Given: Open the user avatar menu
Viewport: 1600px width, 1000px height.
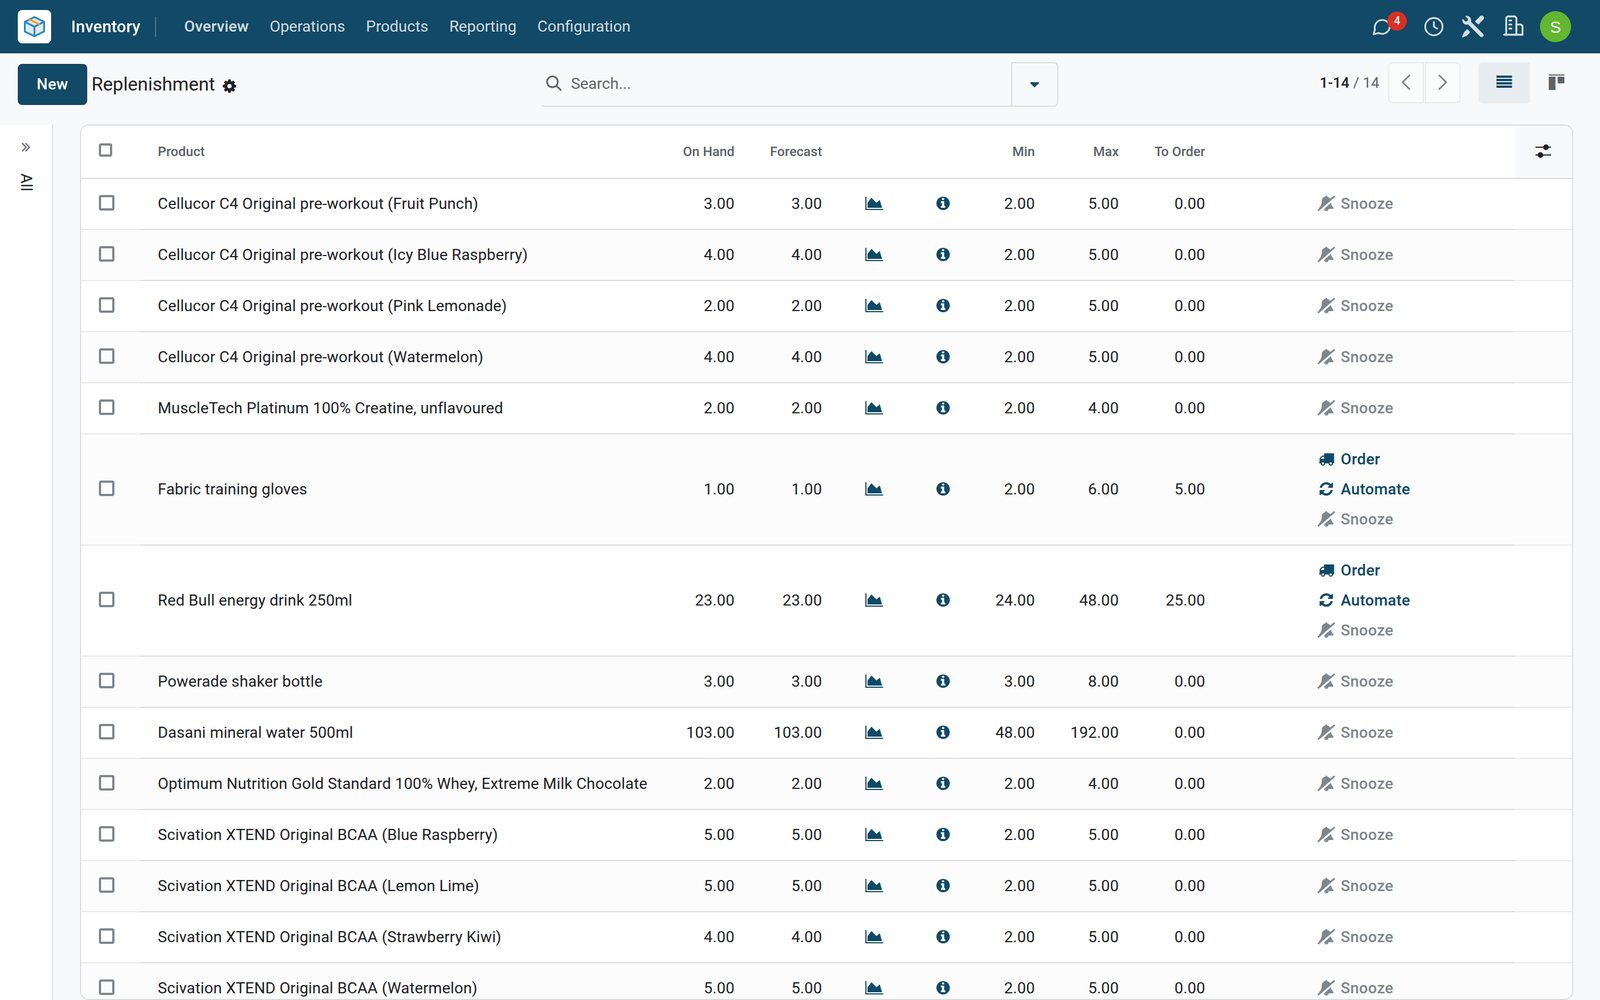Looking at the screenshot, I should [x=1555, y=27].
